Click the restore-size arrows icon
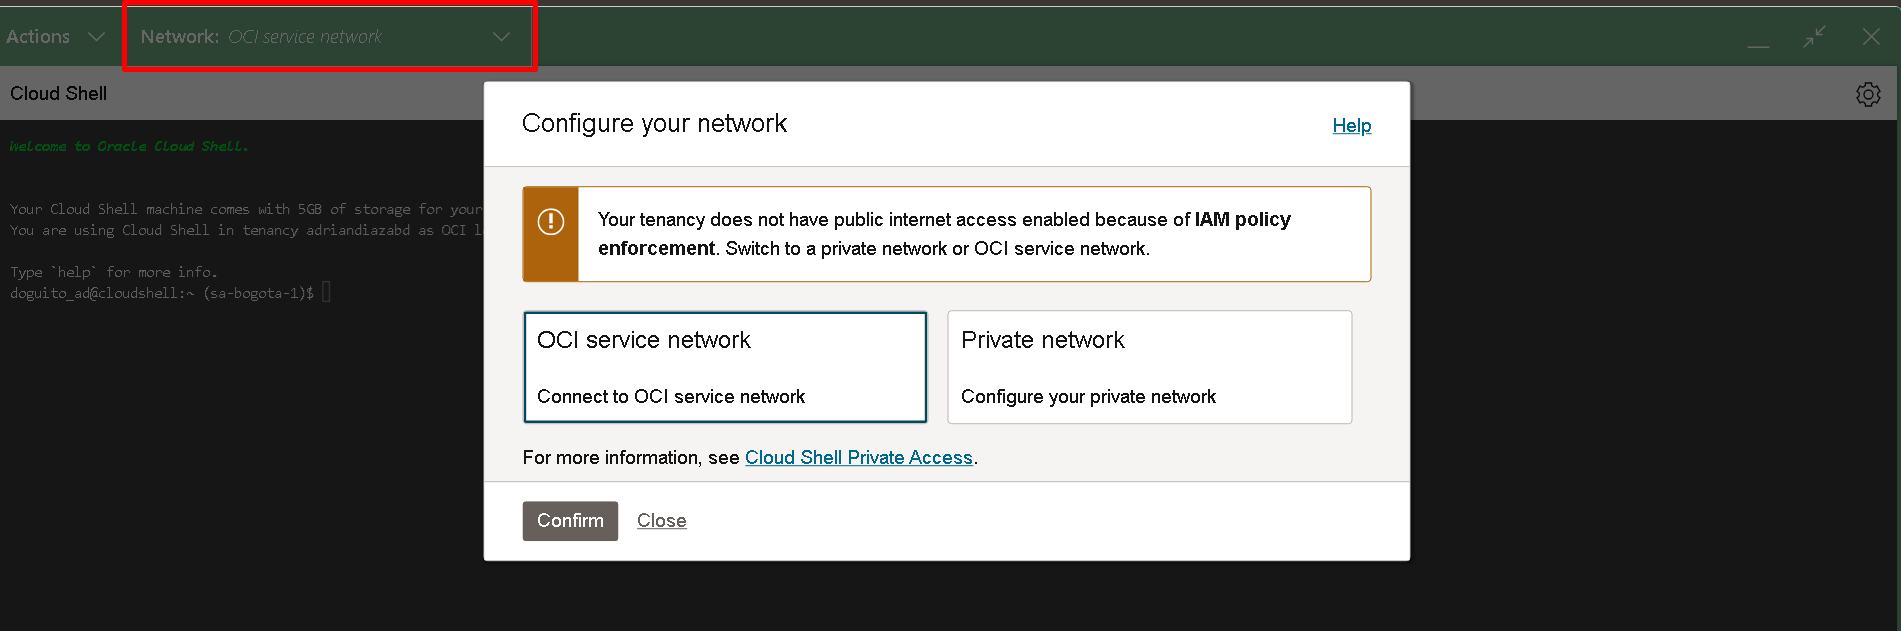Image resolution: width=1901 pixels, height=631 pixels. [1814, 37]
